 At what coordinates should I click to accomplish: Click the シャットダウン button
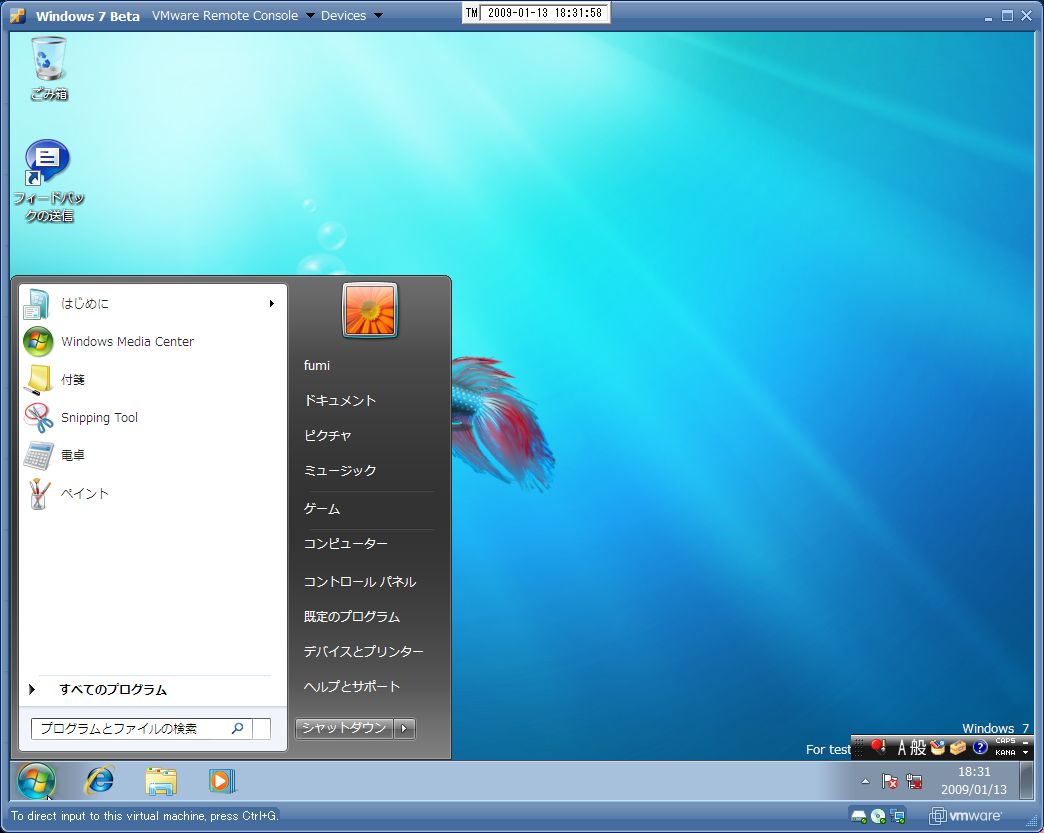[x=344, y=728]
